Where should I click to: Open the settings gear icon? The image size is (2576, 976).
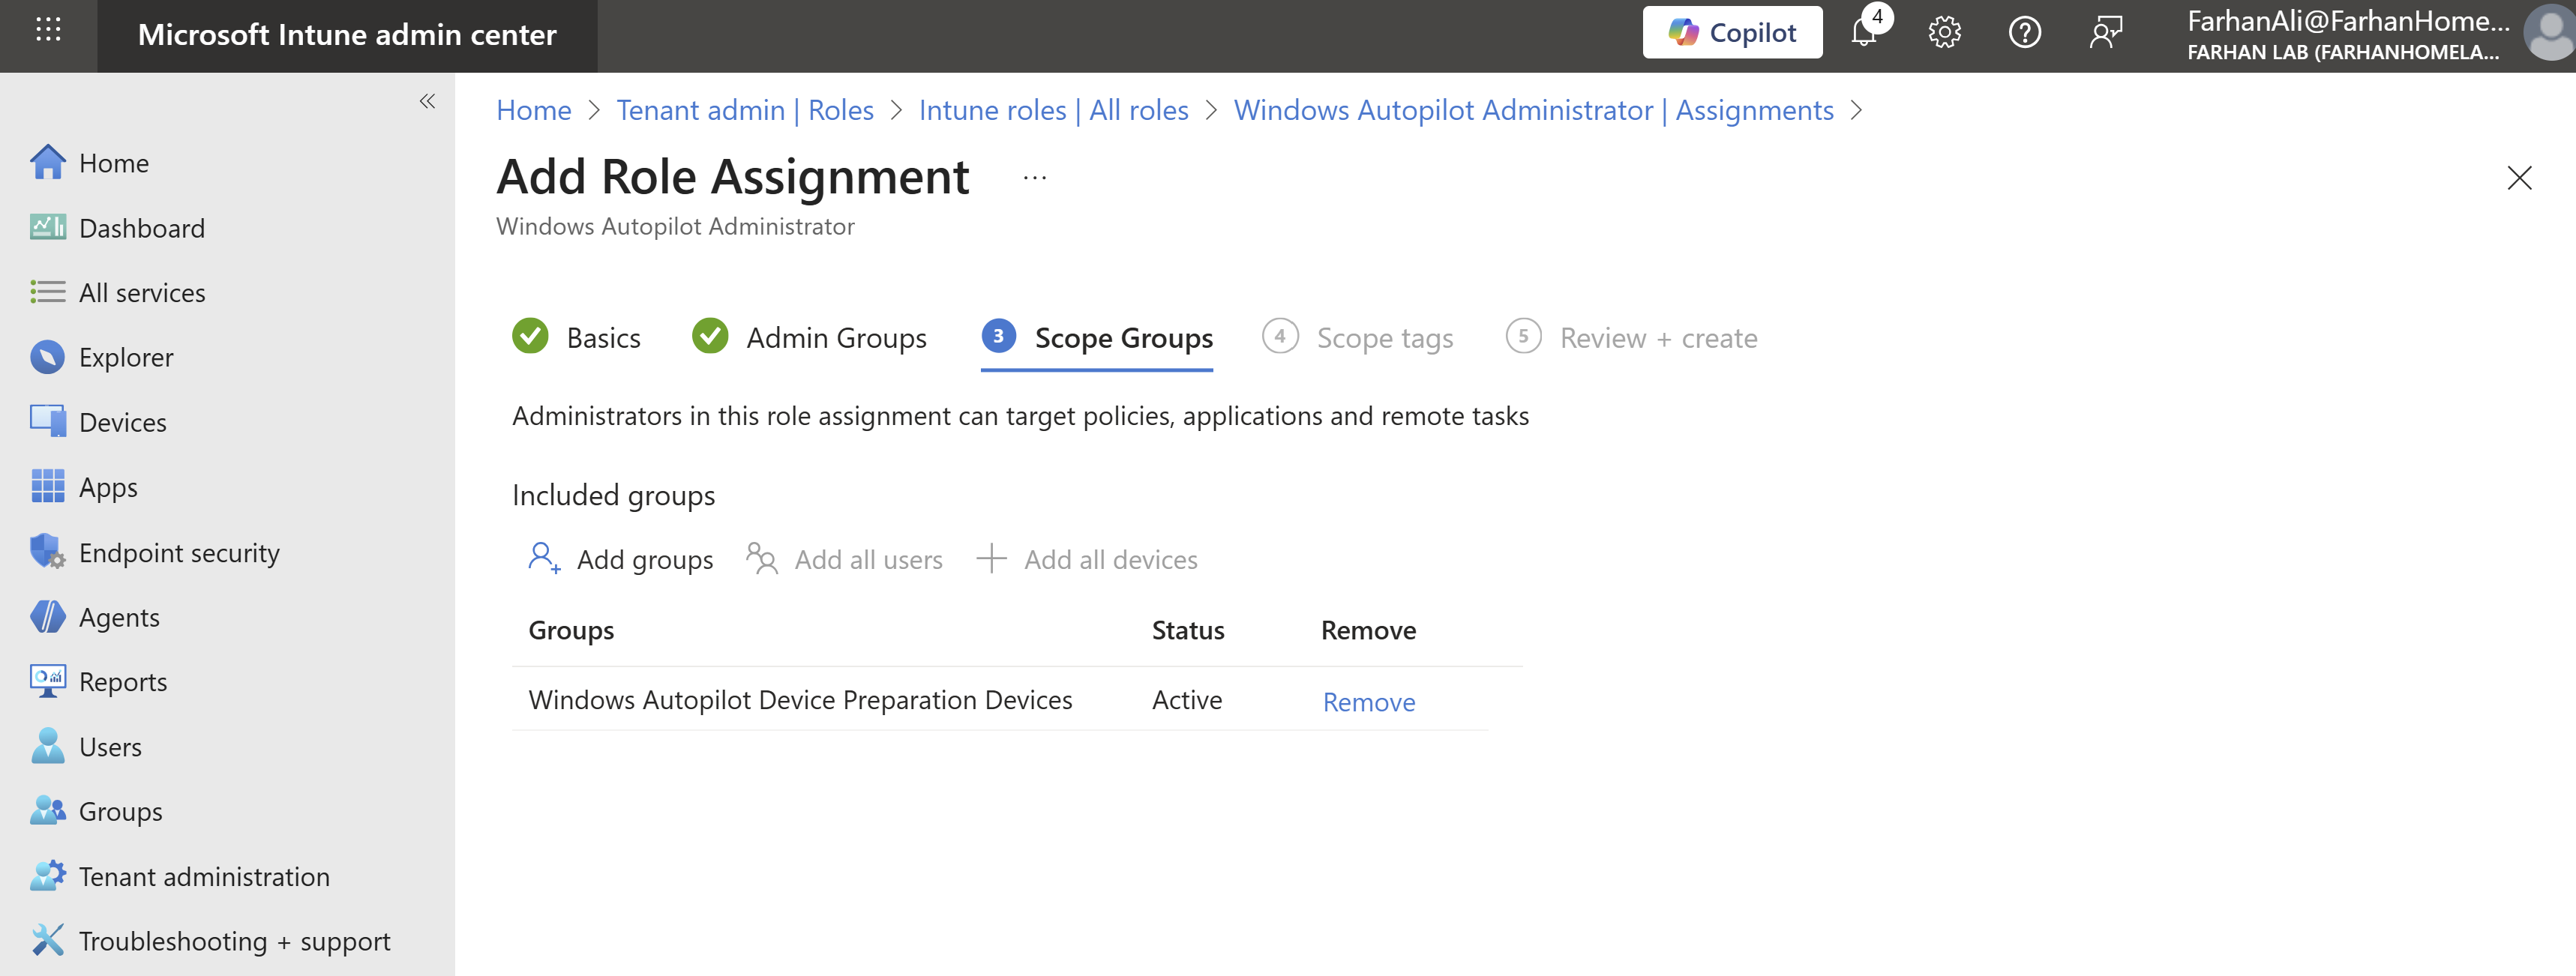(x=1944, y=33)
